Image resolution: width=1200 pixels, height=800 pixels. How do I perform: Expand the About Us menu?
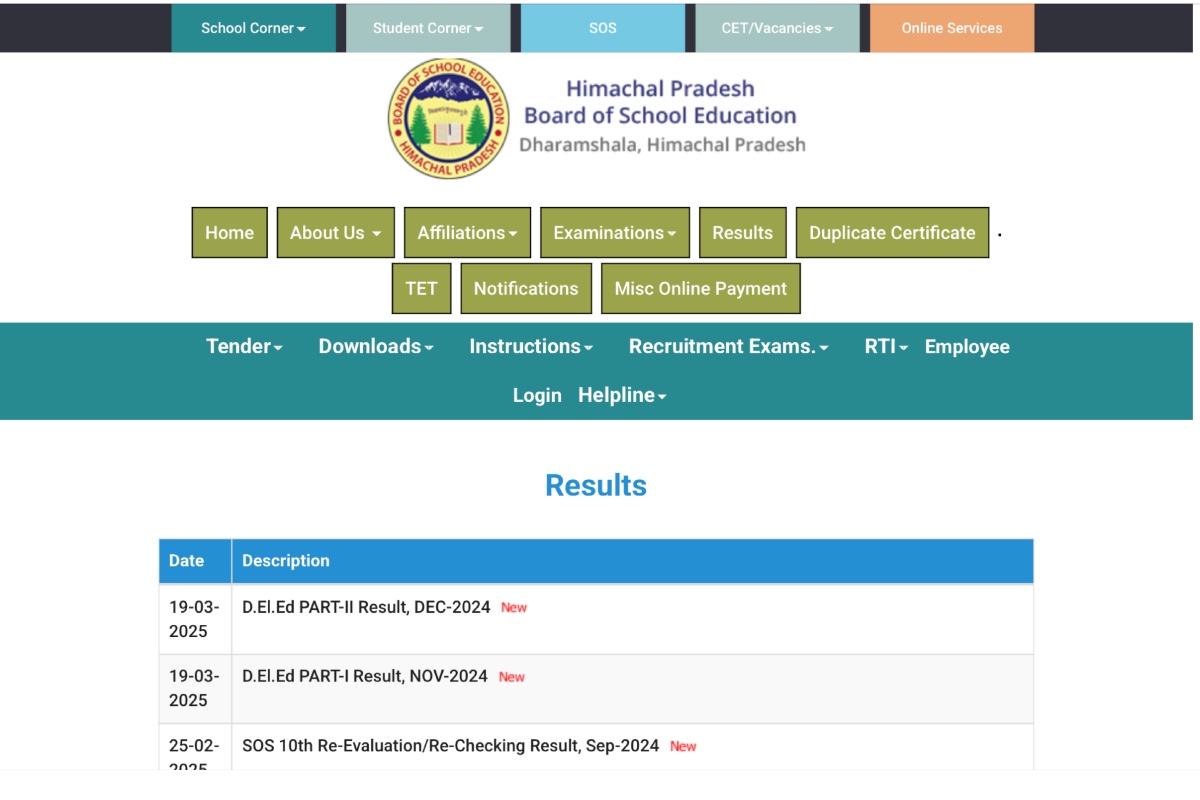click(336, 233)
